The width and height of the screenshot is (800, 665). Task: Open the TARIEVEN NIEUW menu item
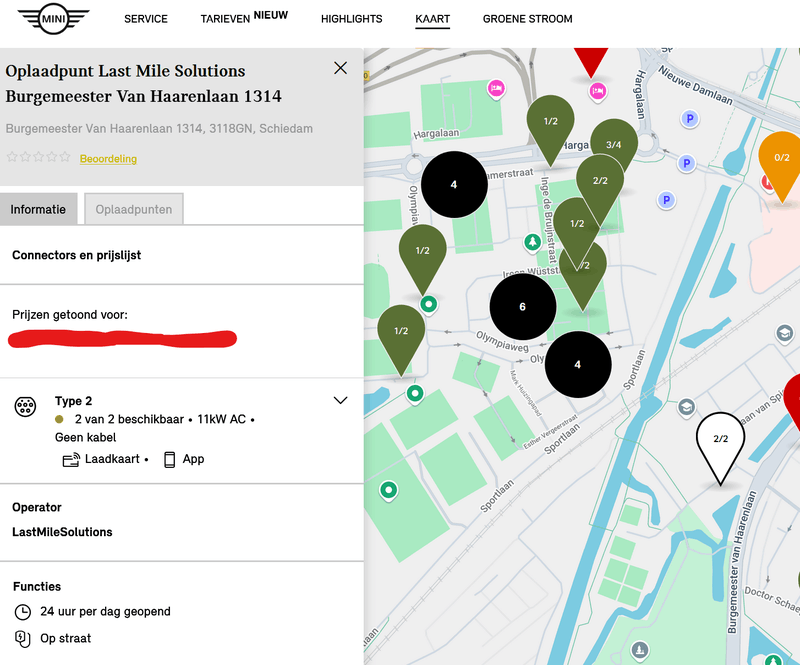click(x=244, y=17)
